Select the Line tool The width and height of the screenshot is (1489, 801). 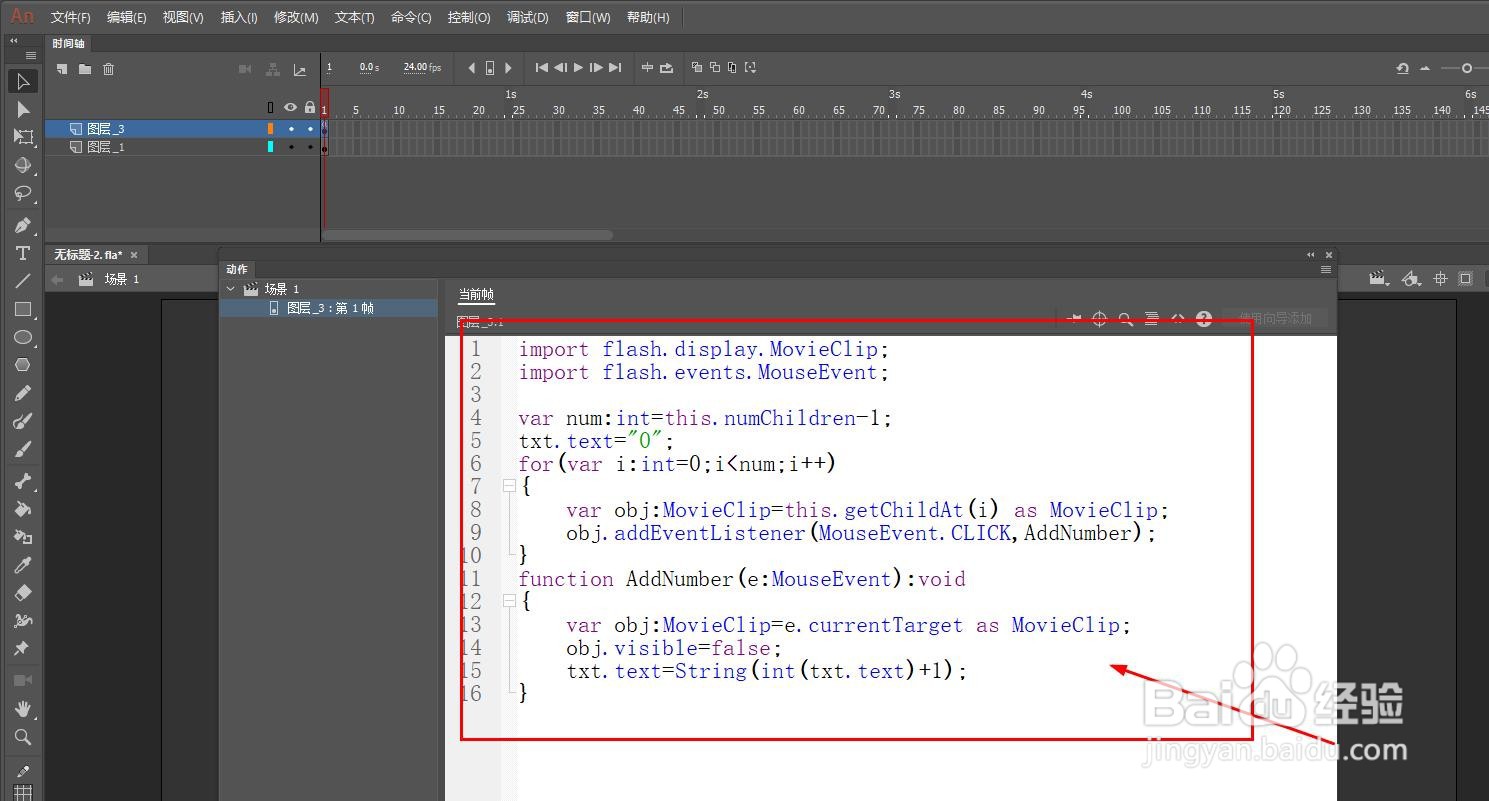tap(23, 281)
